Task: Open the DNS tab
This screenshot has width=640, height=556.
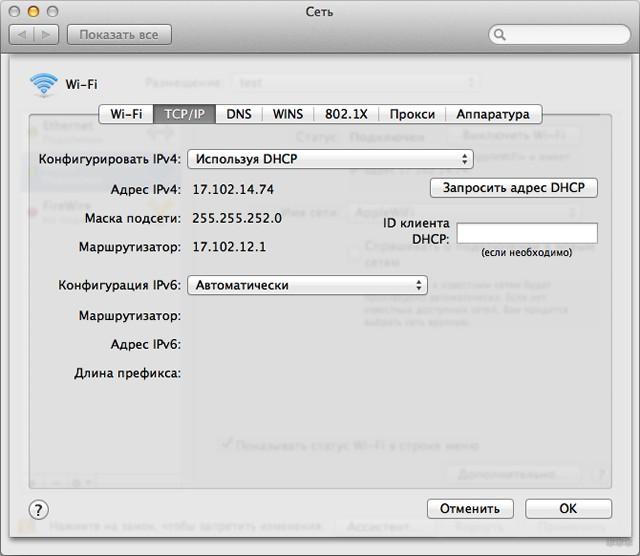Action: click(239, 114)
